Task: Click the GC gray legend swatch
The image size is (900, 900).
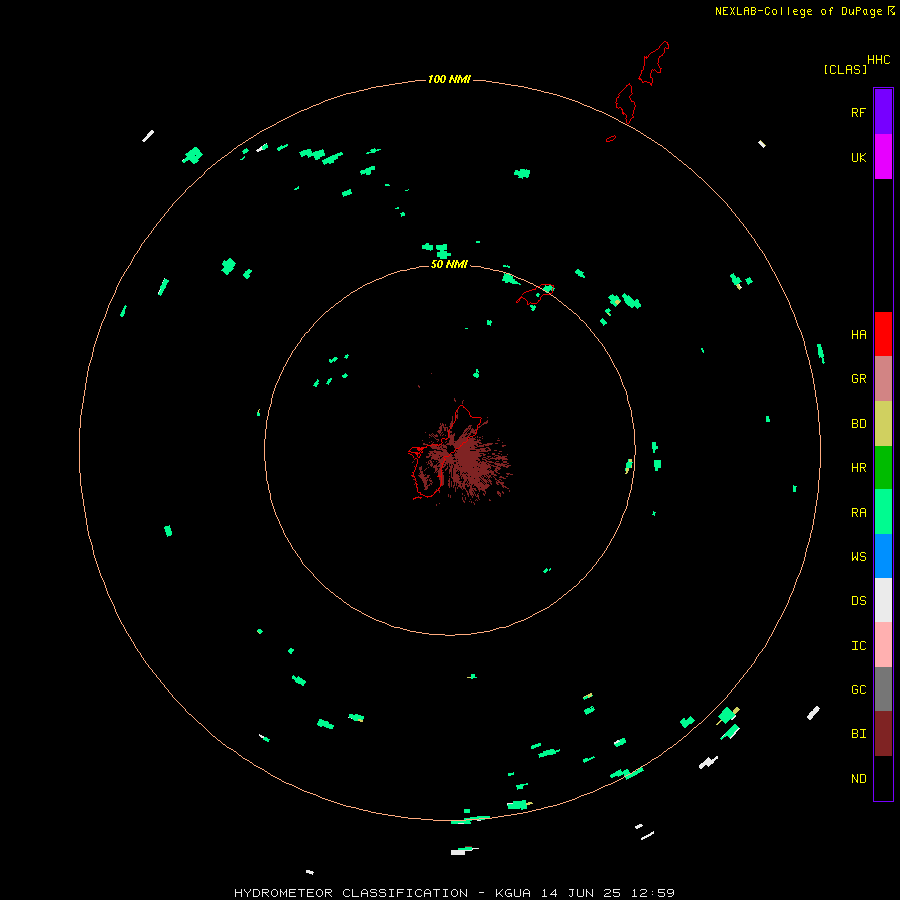Action: (883, 689)
